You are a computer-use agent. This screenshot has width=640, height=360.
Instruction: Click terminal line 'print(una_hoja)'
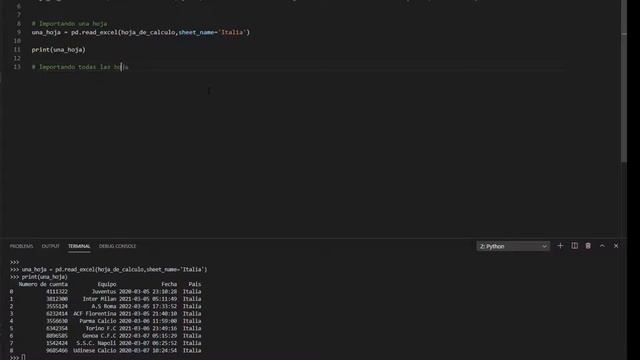pyautogui.click(x=44, y=277)
